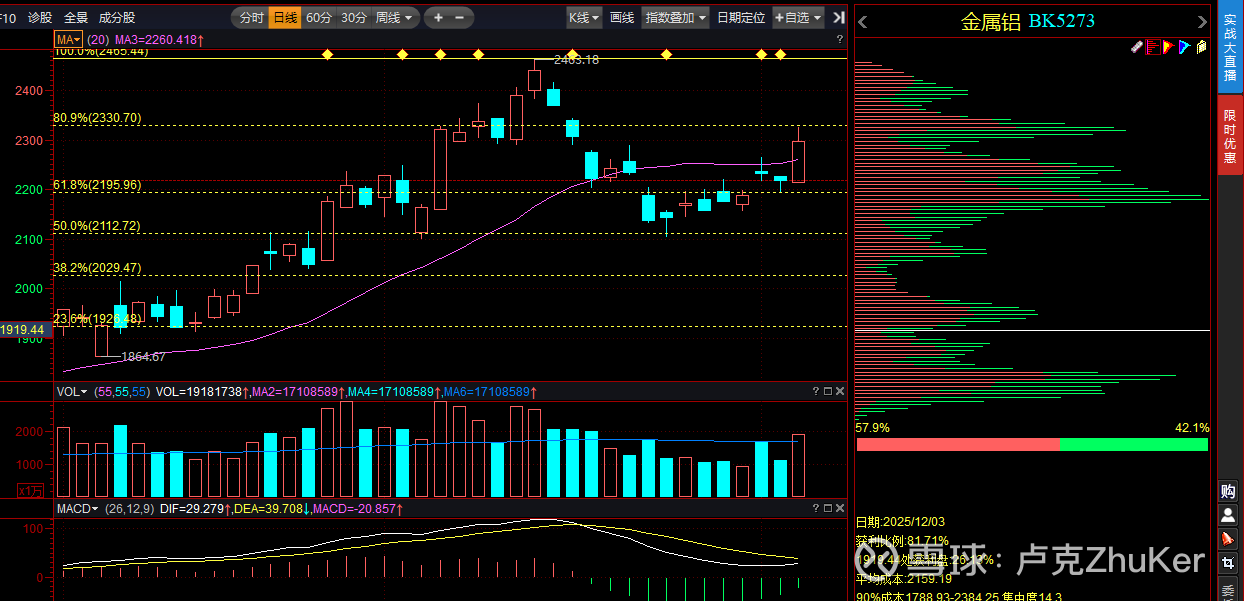Open the 成分股 constituents tab

pos(117,18)
